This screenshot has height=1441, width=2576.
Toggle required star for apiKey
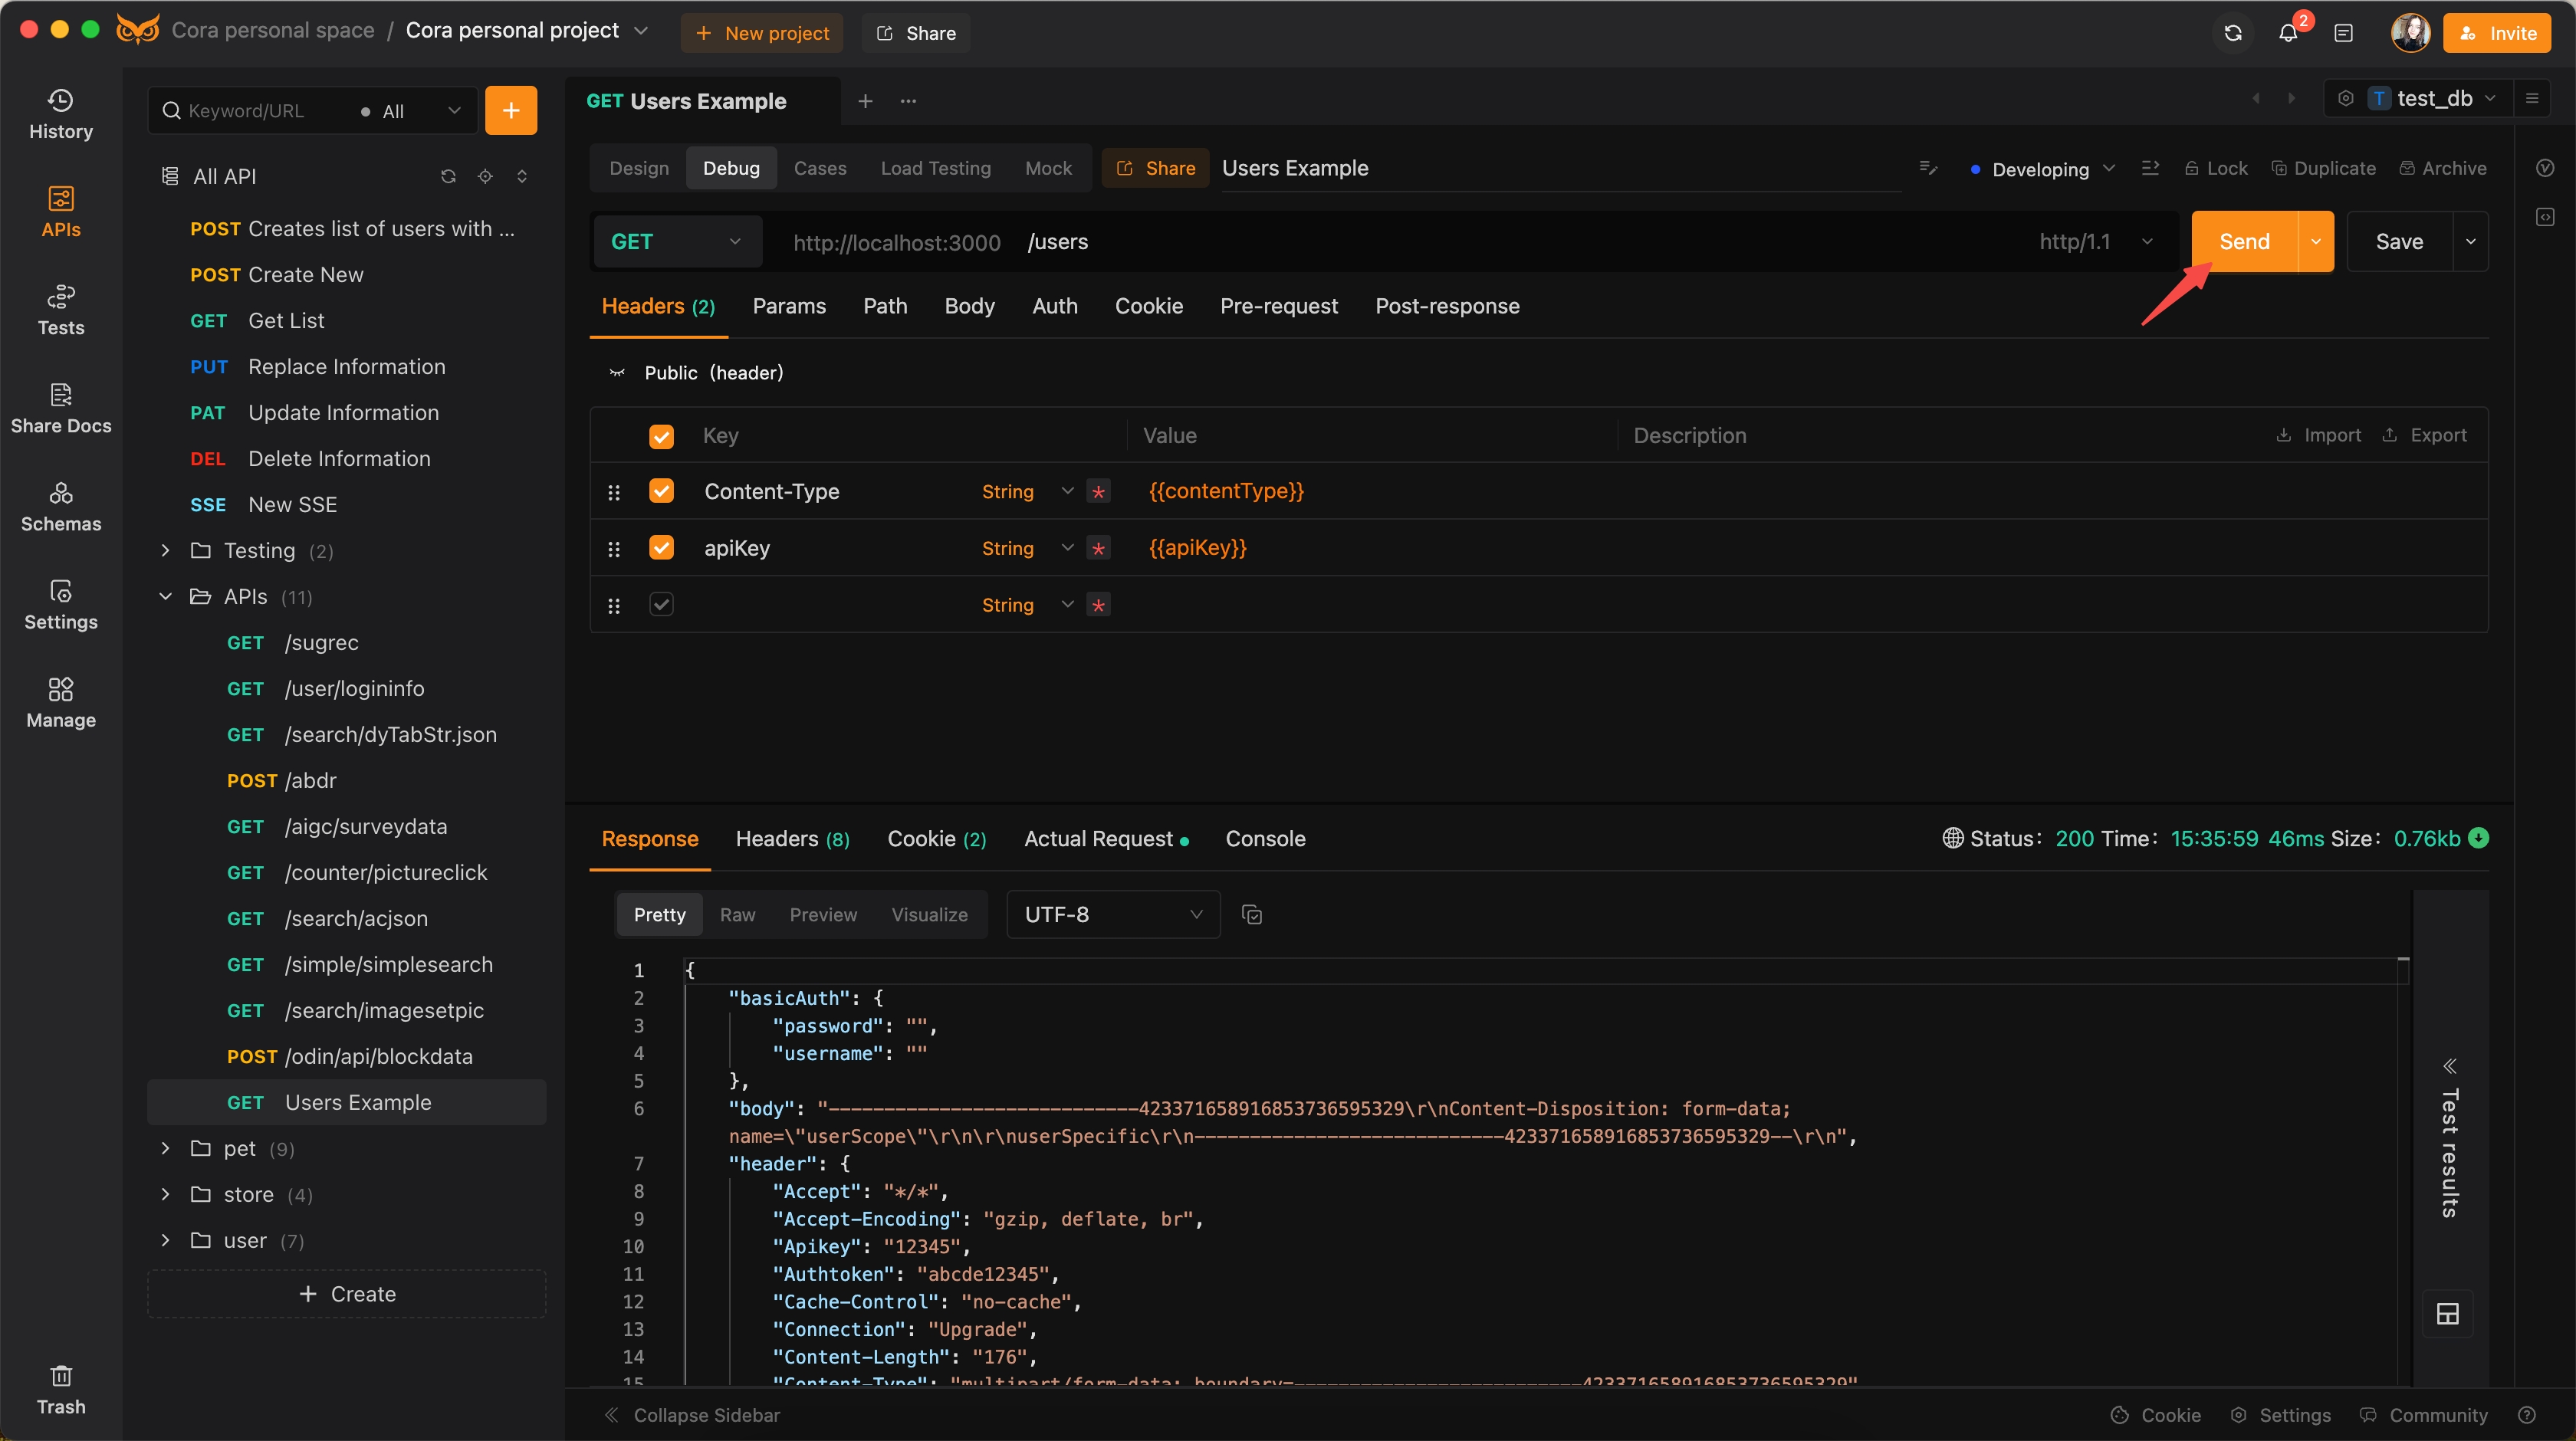tap(1098, 548)
